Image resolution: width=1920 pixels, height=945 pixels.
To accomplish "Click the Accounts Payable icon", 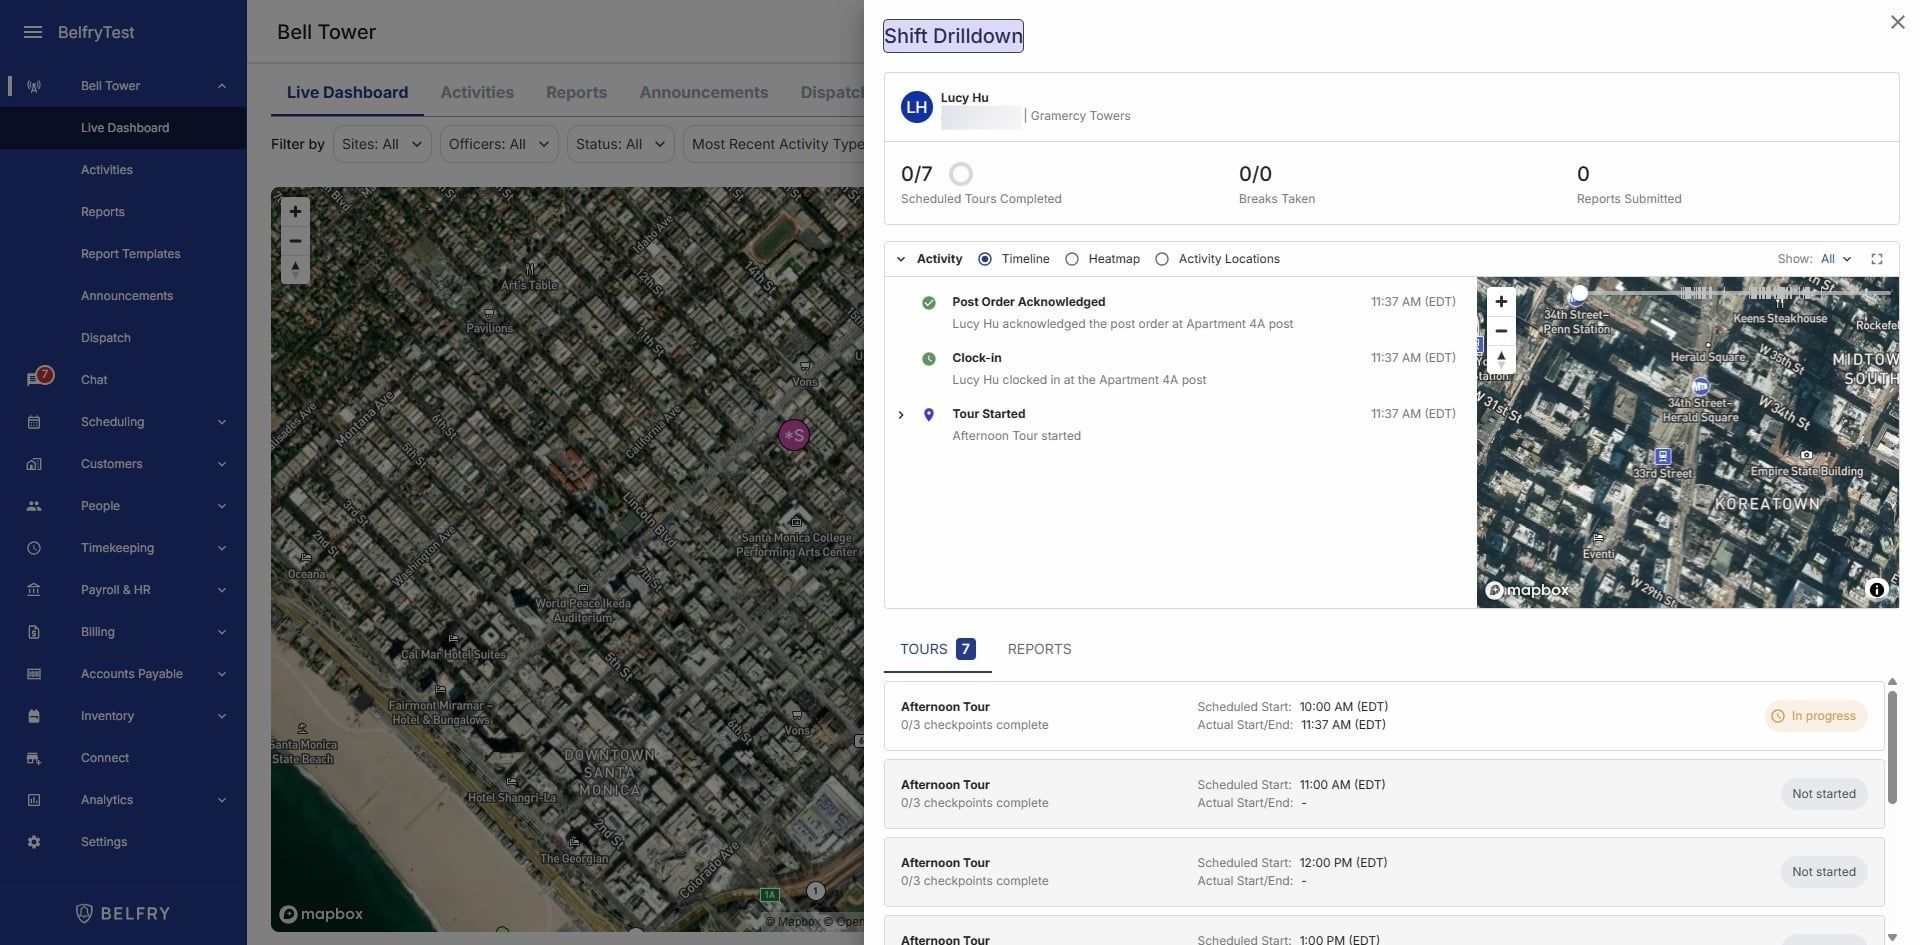I will (33, 674).
